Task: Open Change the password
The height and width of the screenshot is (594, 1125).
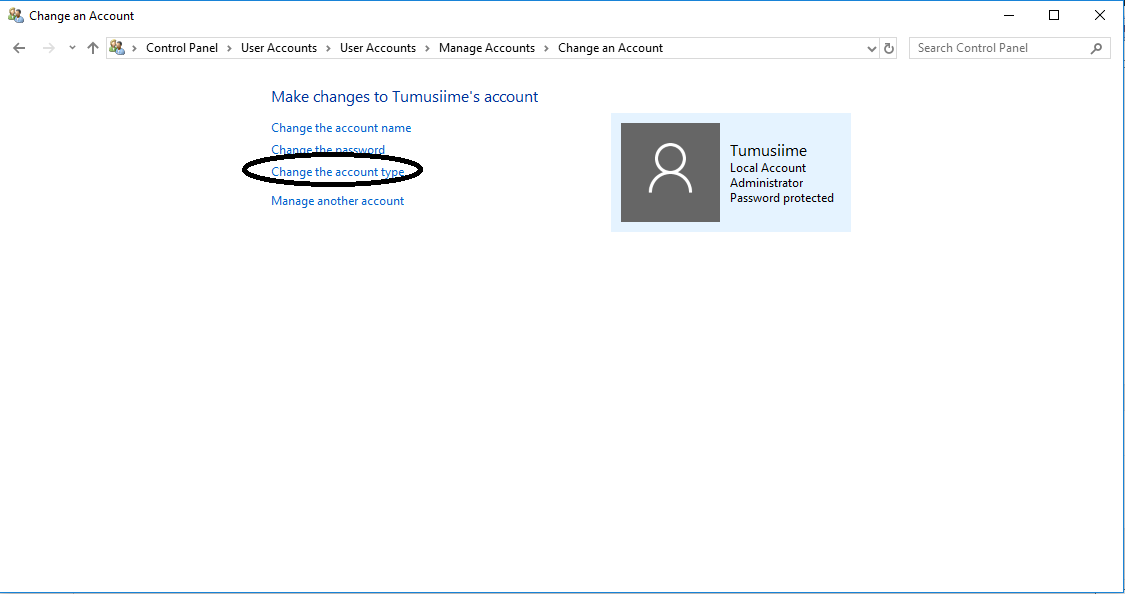Action: click(x=328, y=149)
